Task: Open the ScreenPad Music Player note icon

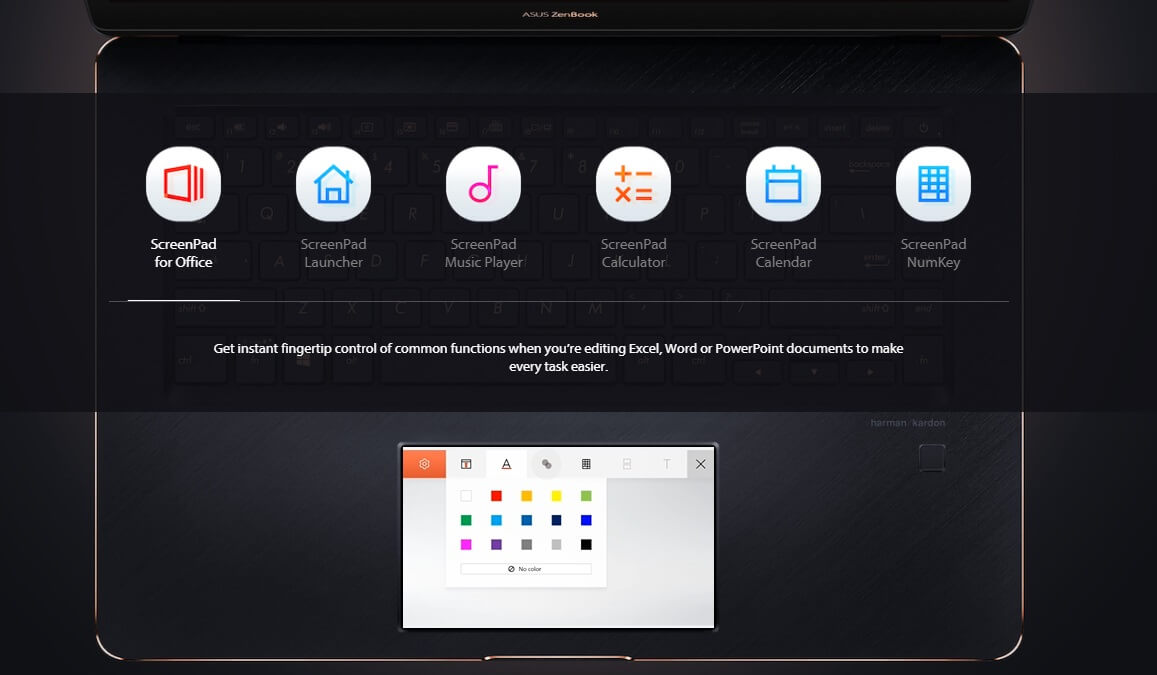Action: pyautogui.click(x=483, y=184)
